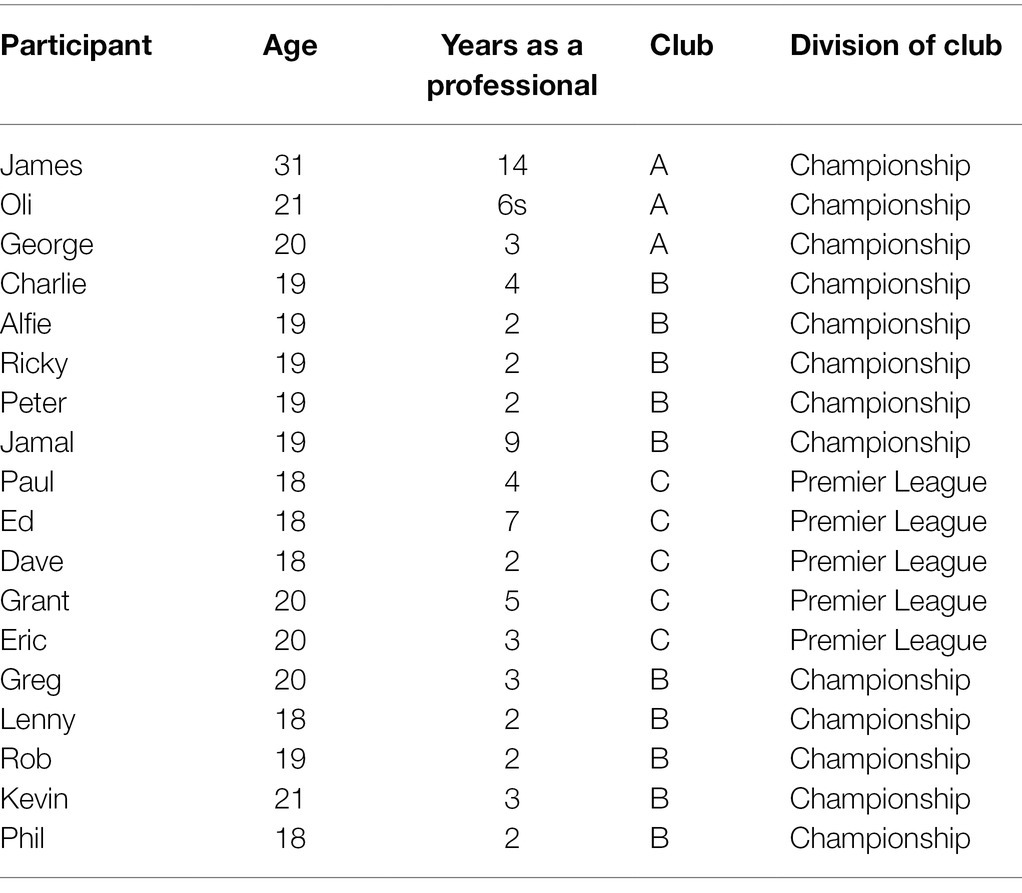Select Jamal's 9 years value
The height and width of the screenshot is (893, 1022).
coord(512,442)
